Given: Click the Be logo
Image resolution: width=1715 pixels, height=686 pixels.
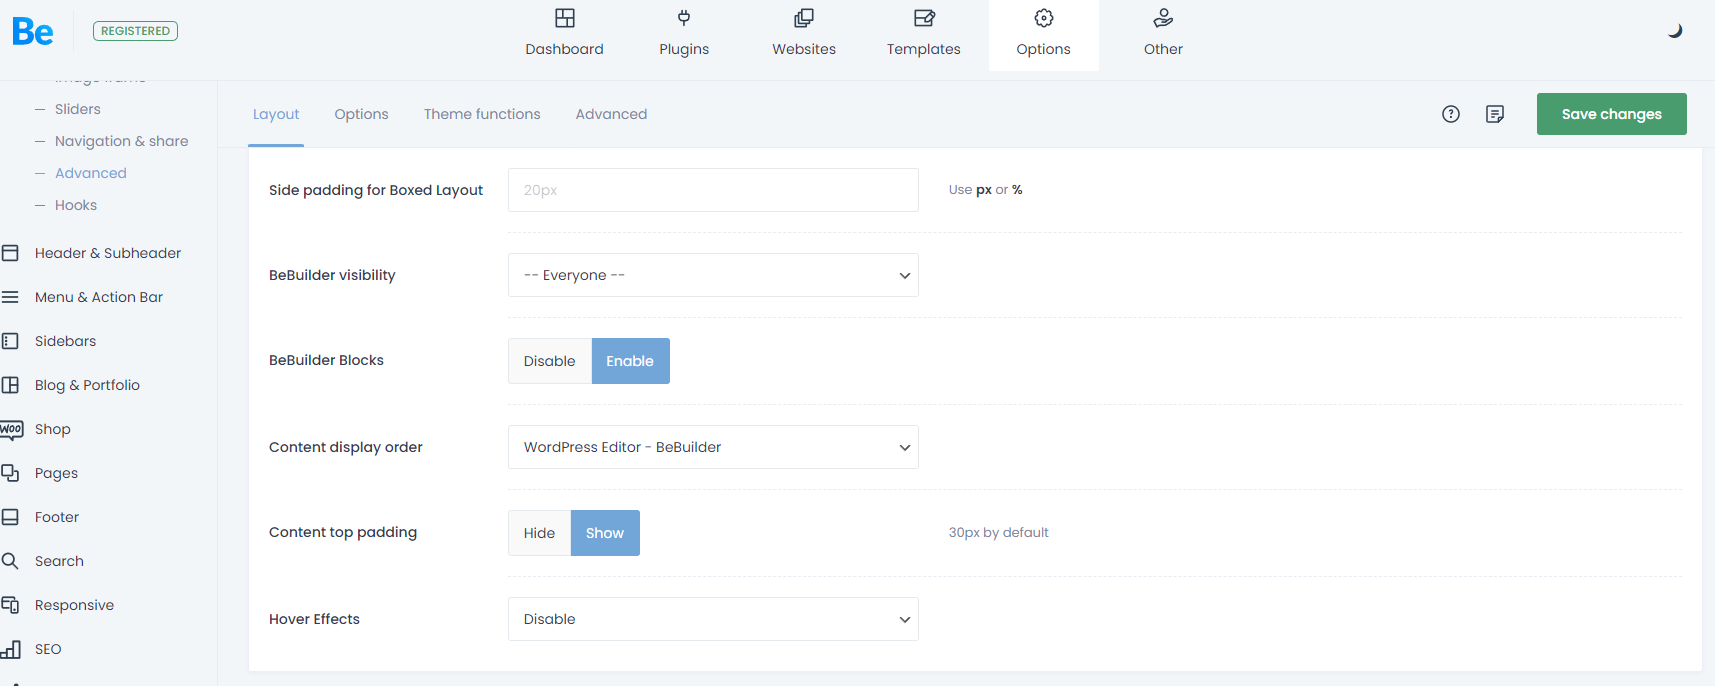Looking at the screenshot, I should click(x=33, y=31).
